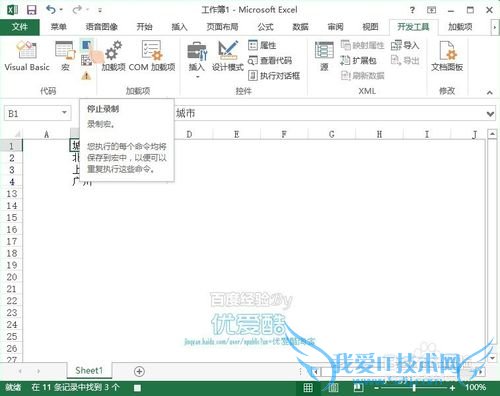Select the 开发工具 developer tab
This screenshot has height=396, width=500.
coord(413,27)
